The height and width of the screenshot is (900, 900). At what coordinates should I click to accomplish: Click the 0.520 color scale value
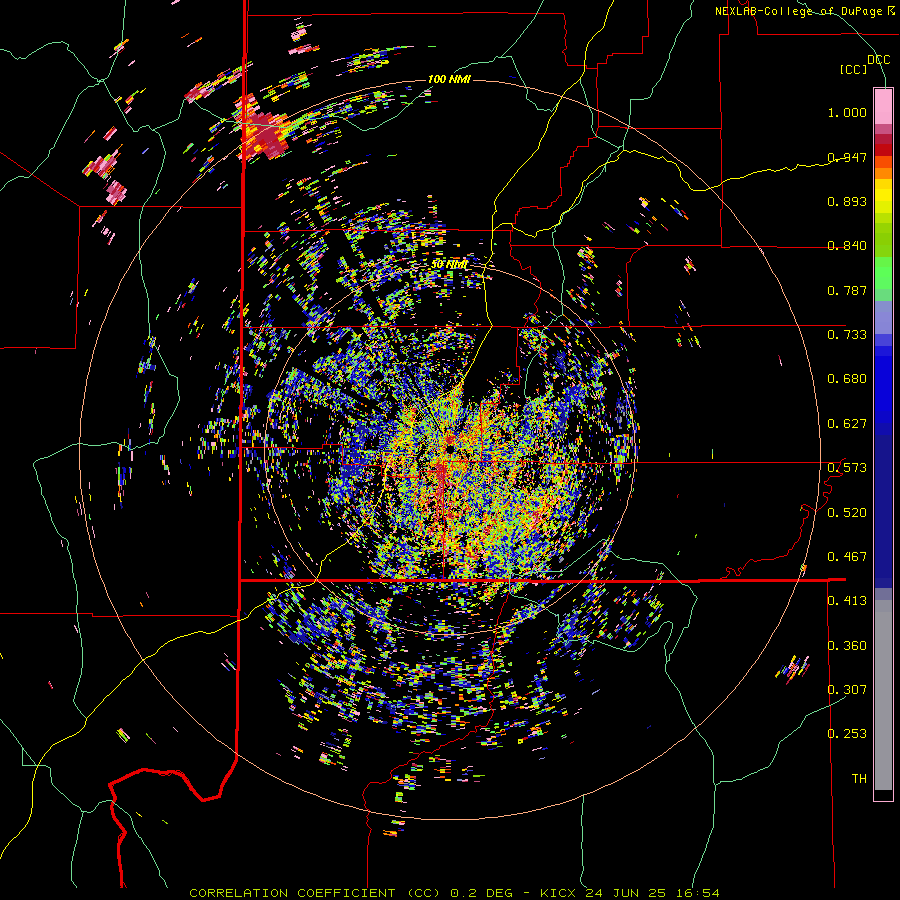tap(847, 513)
